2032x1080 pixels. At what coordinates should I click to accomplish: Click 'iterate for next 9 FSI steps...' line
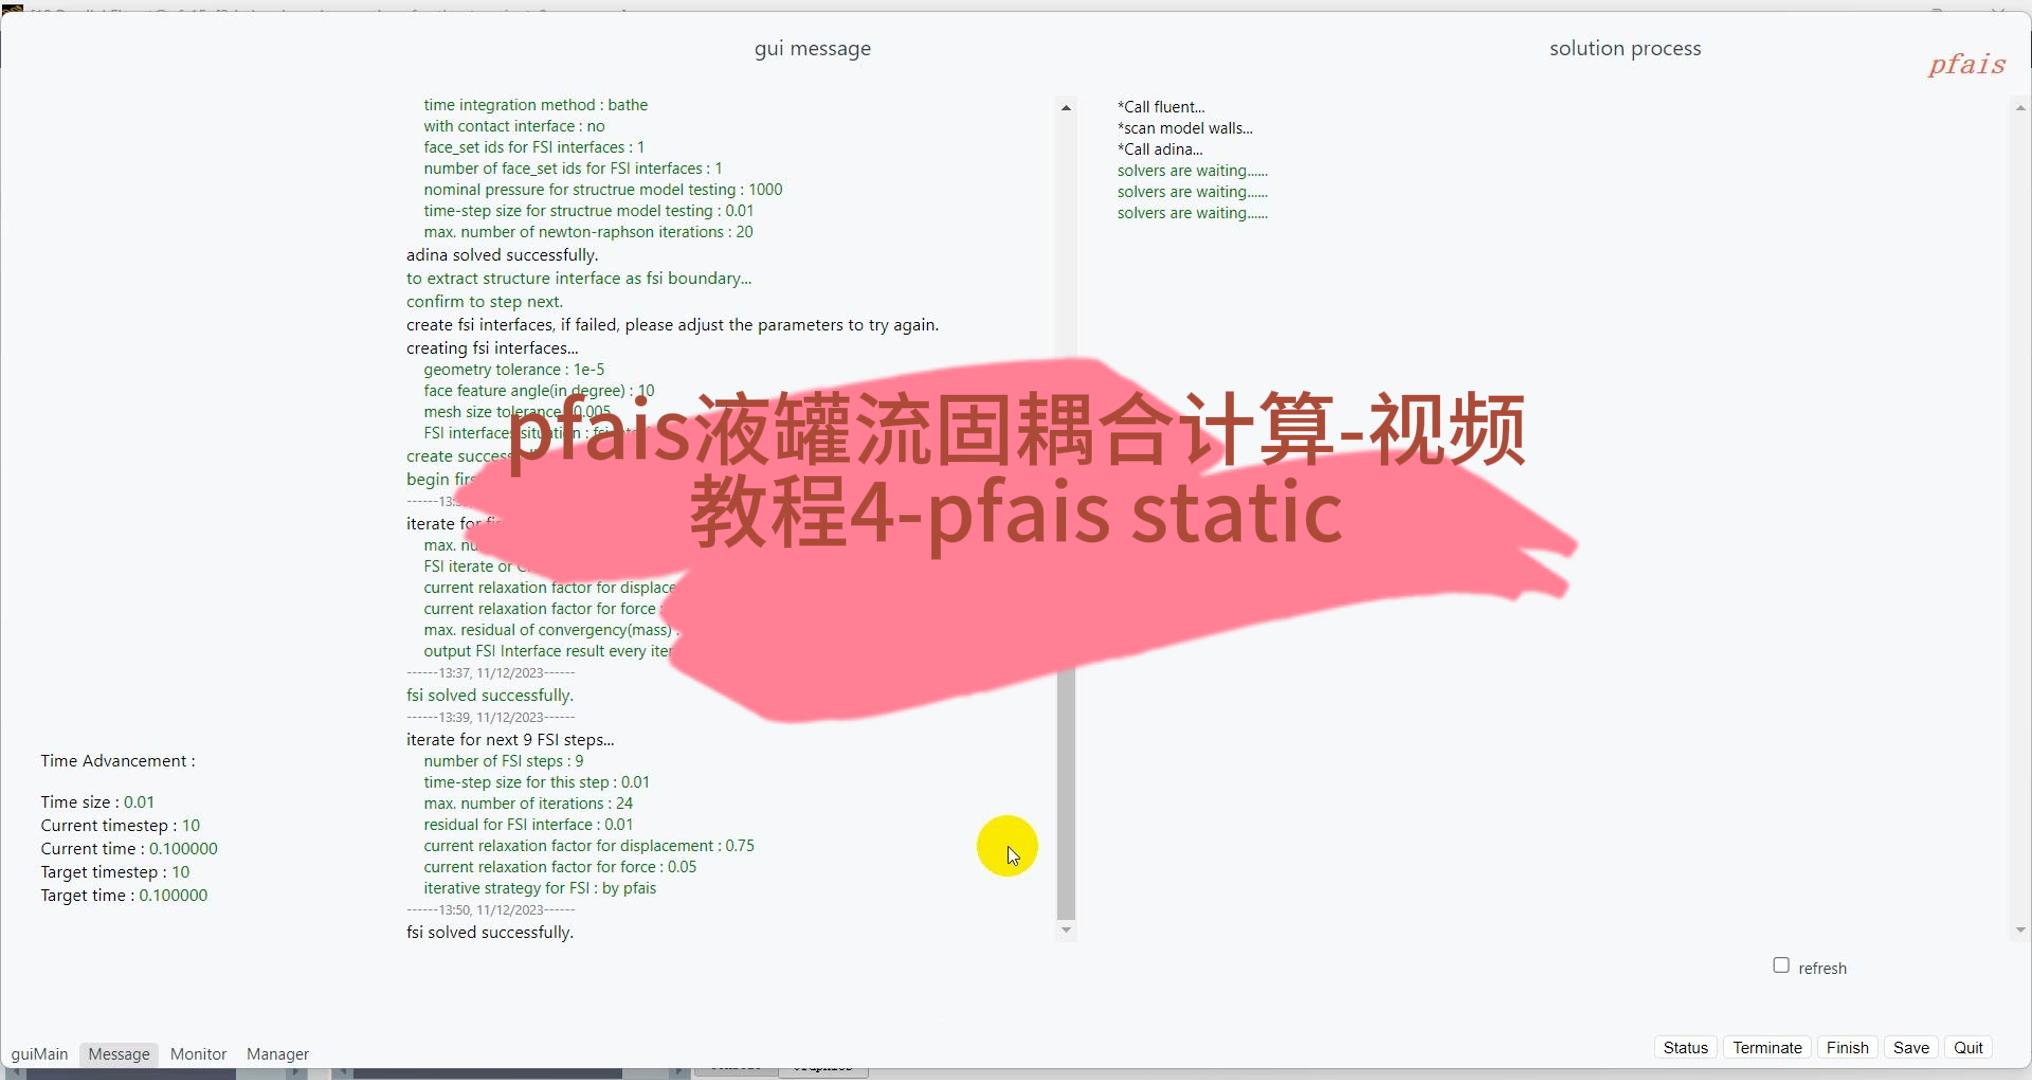[510, 739]
